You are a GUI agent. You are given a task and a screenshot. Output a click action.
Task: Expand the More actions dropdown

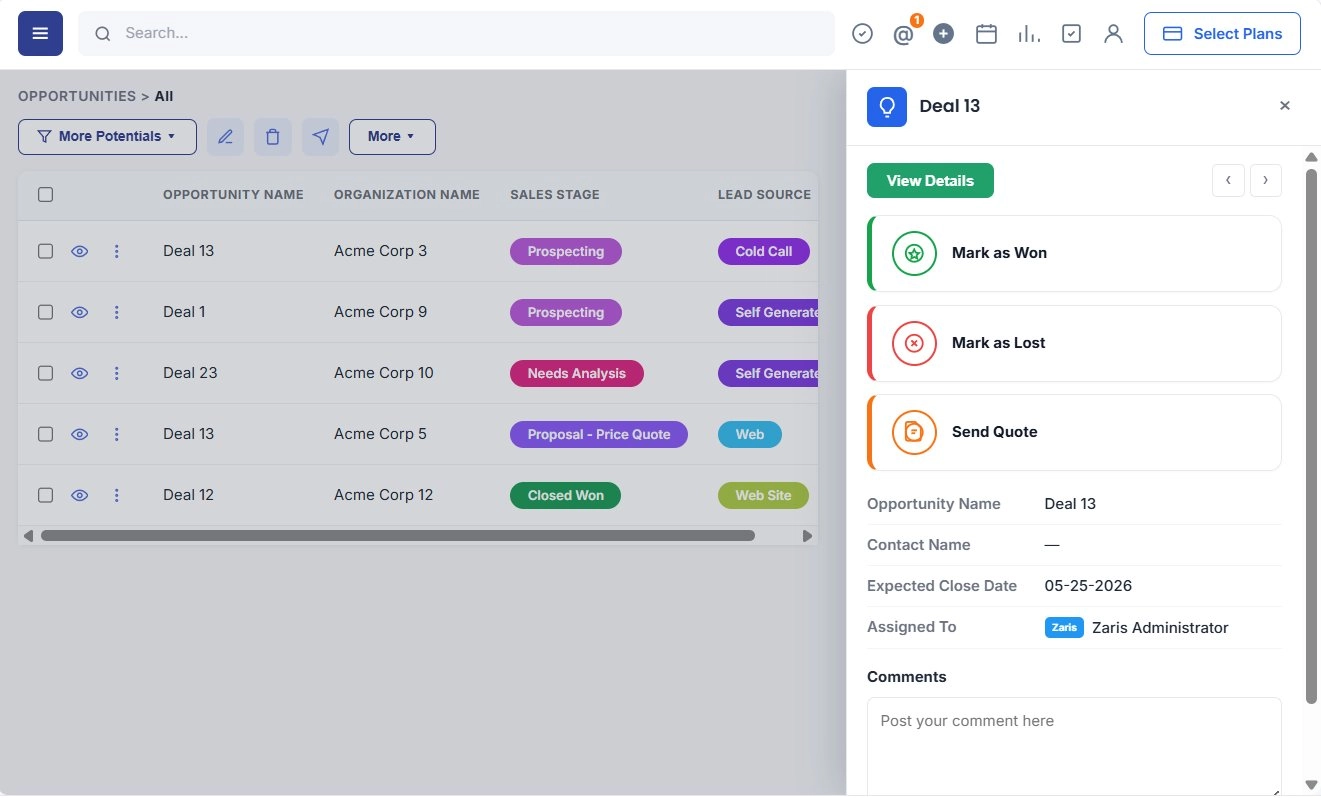coord(392,137)
